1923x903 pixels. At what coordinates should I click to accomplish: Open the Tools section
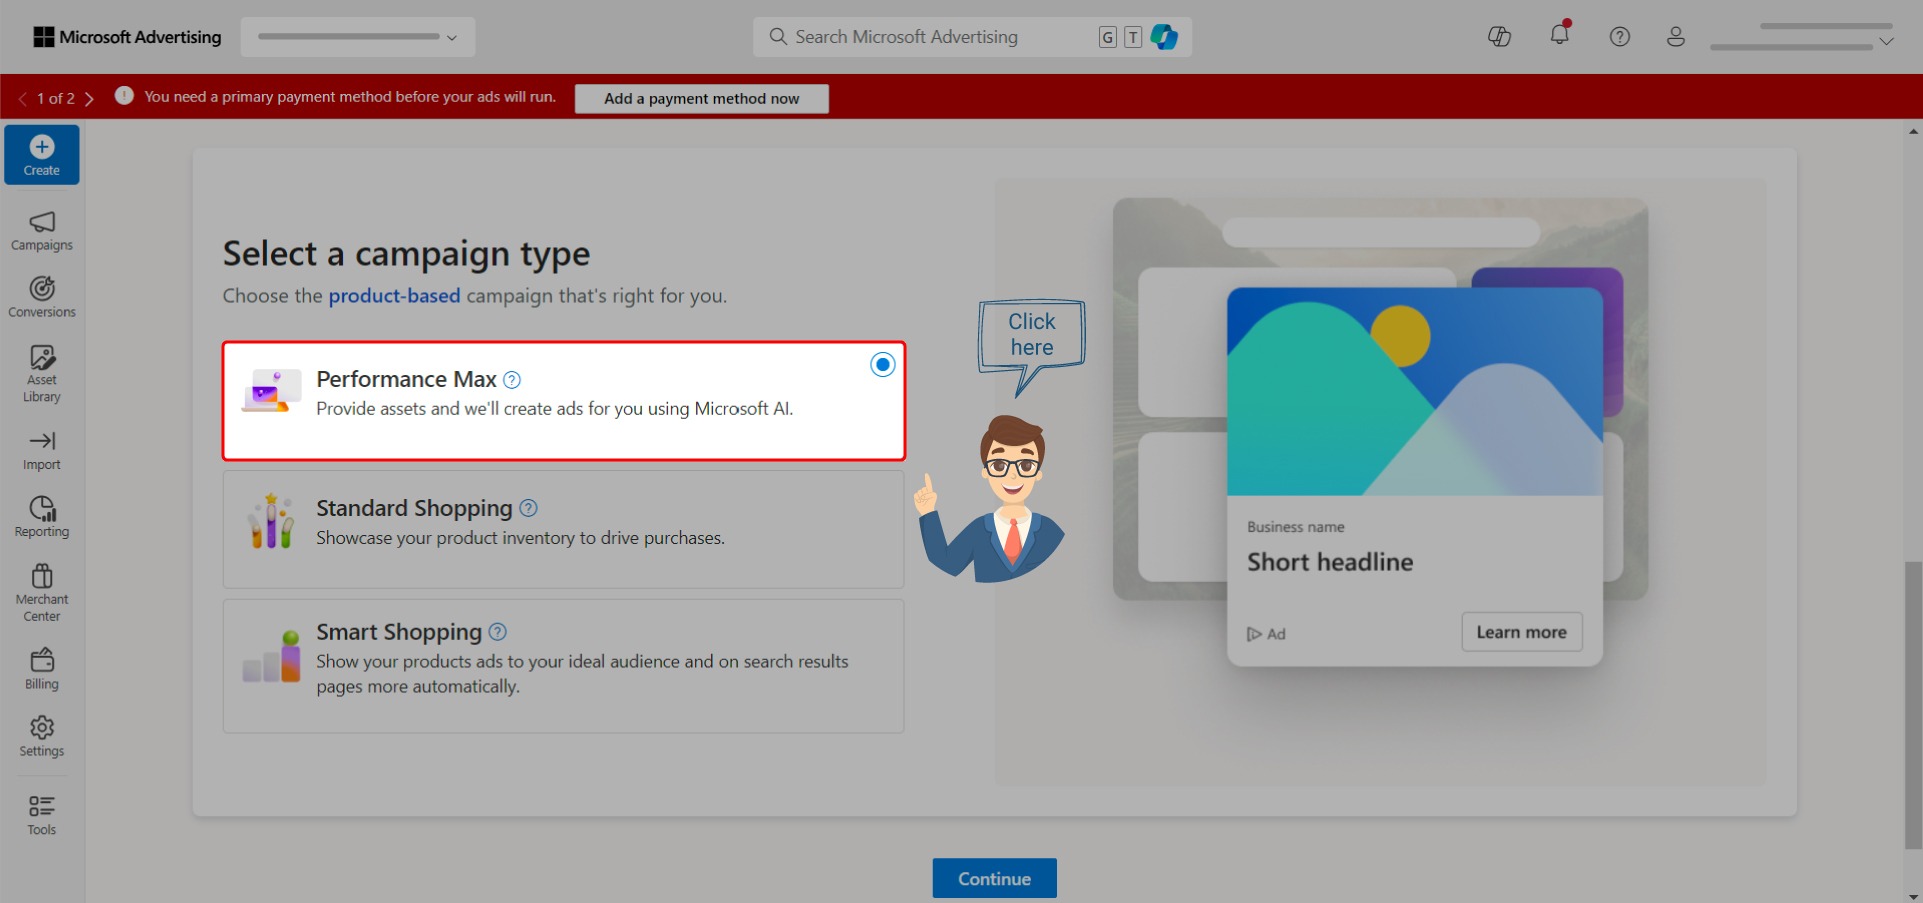pos(41,813)
